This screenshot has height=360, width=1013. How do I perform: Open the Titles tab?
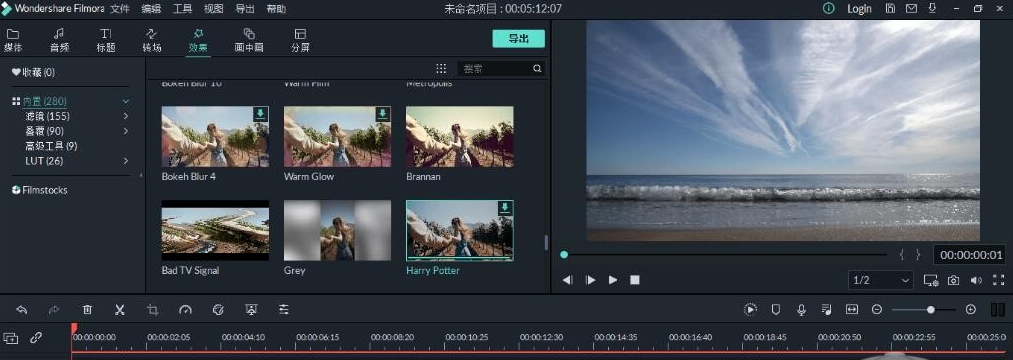[x=106, y=40]
